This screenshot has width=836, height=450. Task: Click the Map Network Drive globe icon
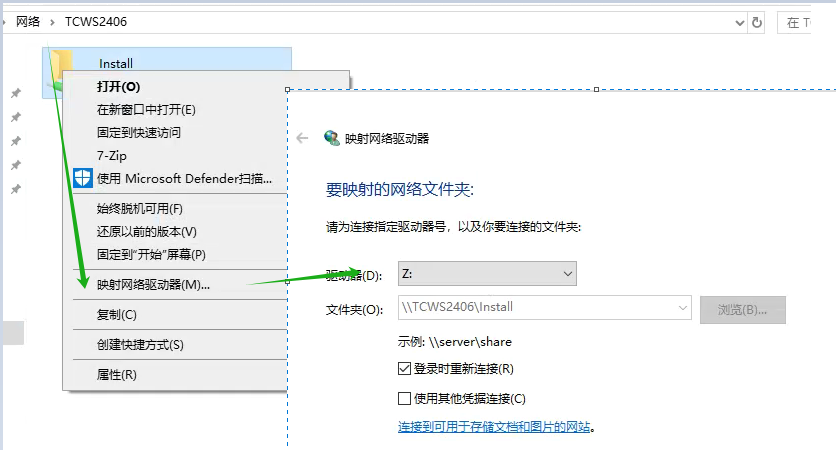point(332,138)
